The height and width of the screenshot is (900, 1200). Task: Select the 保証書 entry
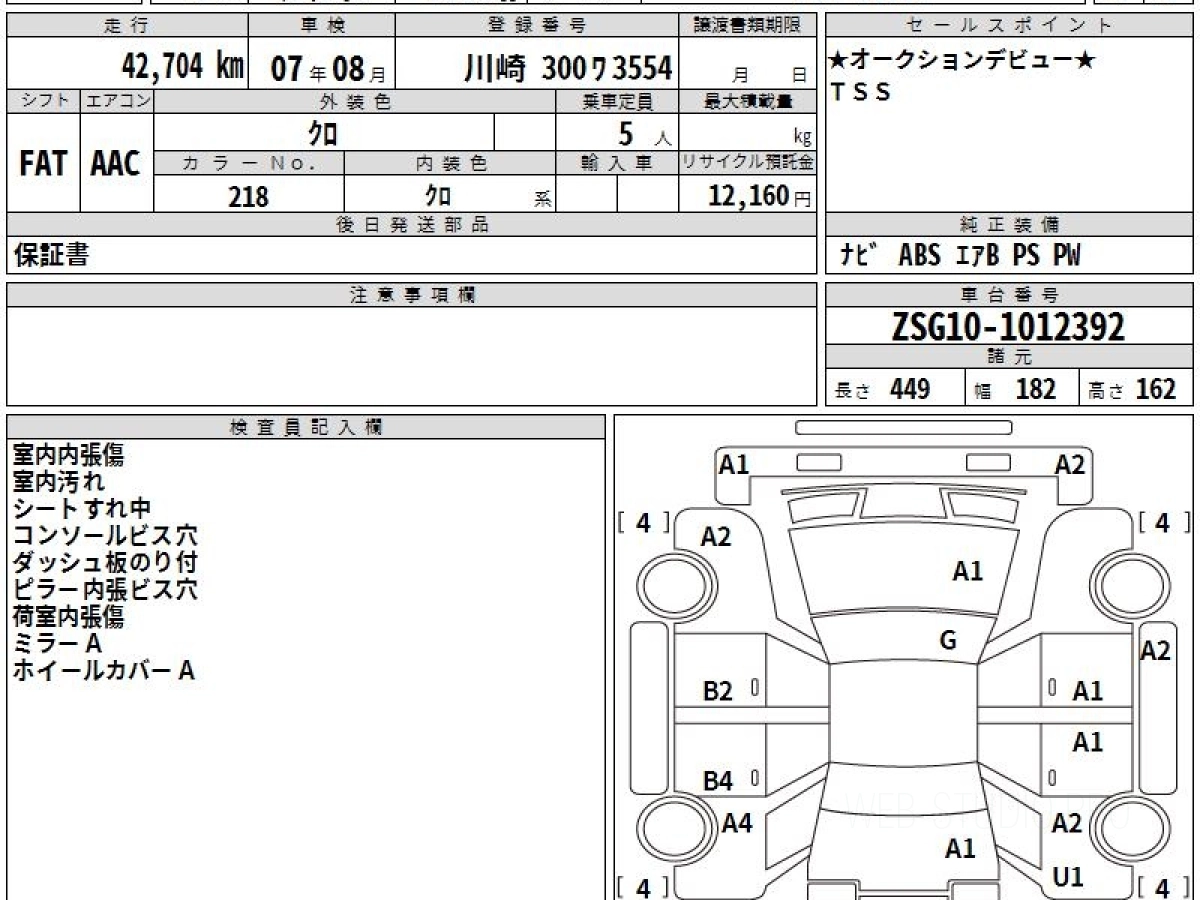(51, 255)
